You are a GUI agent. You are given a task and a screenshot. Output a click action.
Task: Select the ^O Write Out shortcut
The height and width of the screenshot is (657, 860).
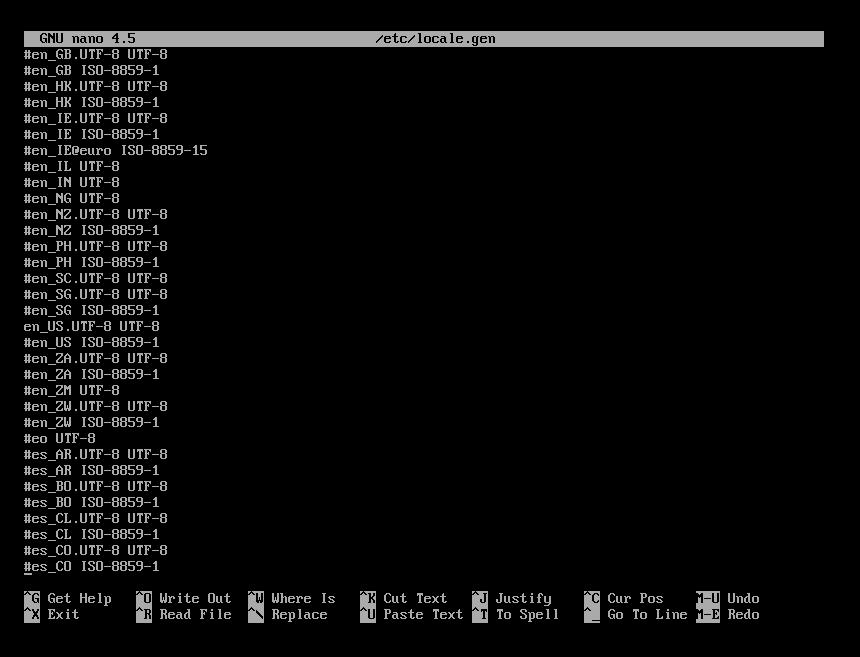click(183, 599)
